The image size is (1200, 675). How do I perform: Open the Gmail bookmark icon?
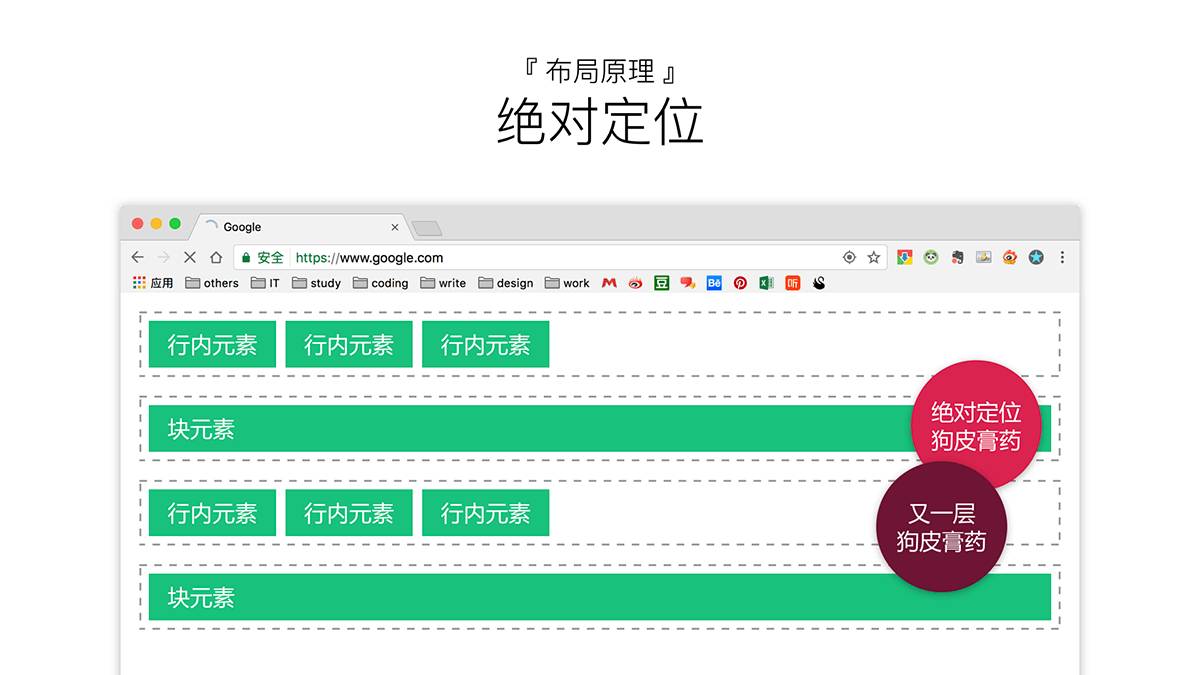click(x=609, y=283)
